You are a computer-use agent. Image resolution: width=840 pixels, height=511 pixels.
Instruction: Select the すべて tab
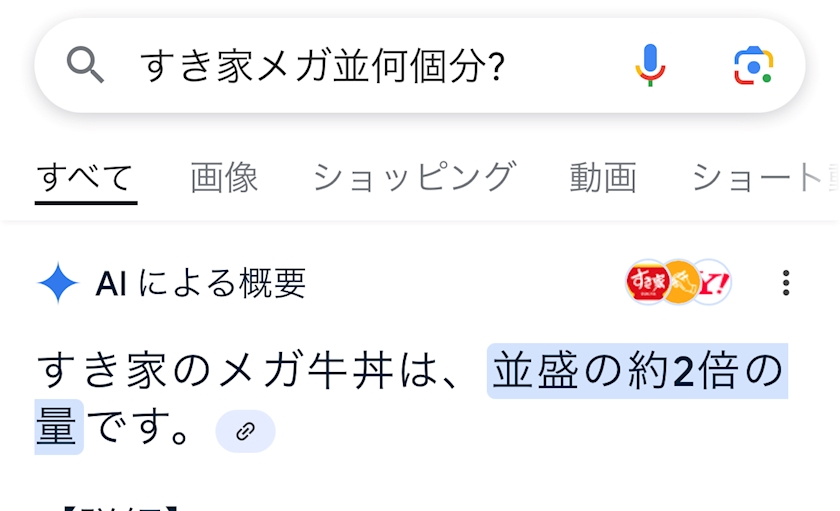coord(85,178)
